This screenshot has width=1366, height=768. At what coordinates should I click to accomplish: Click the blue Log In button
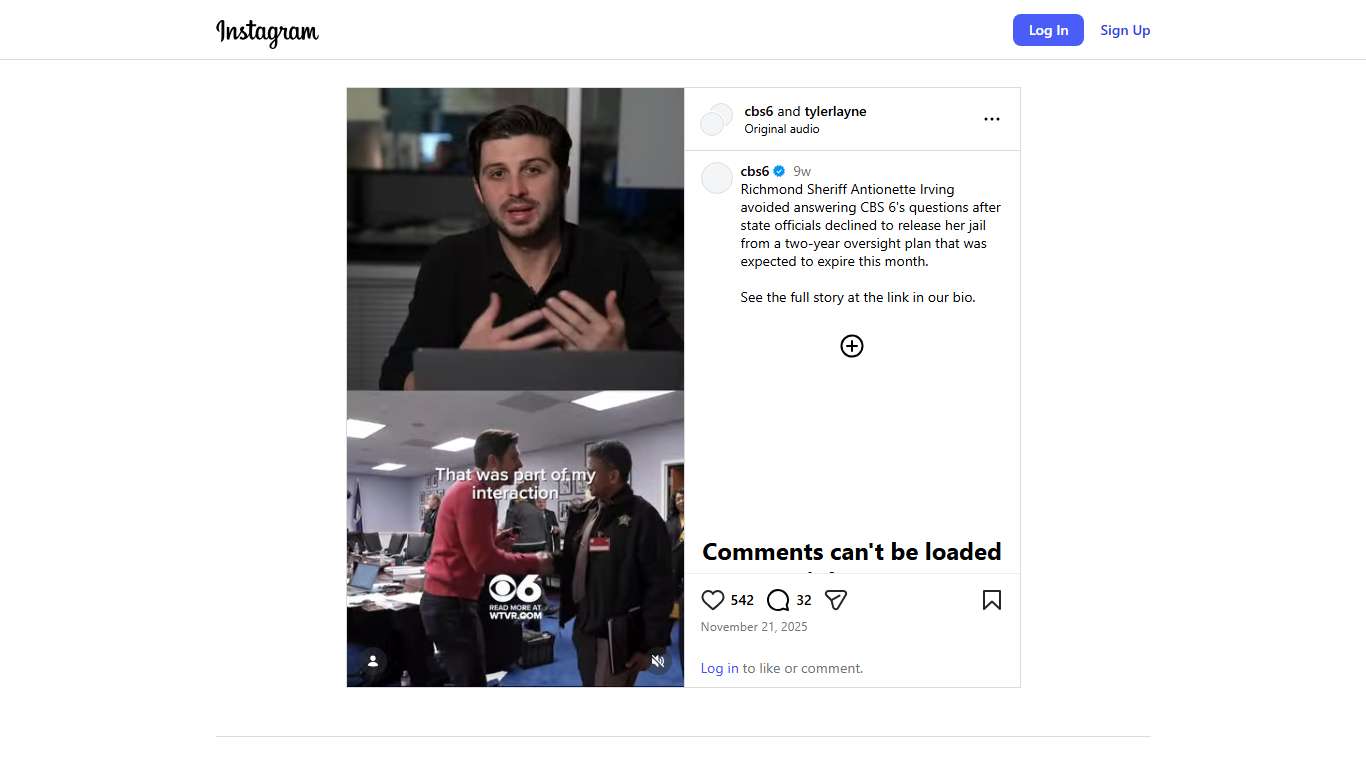click(1048, 30)
